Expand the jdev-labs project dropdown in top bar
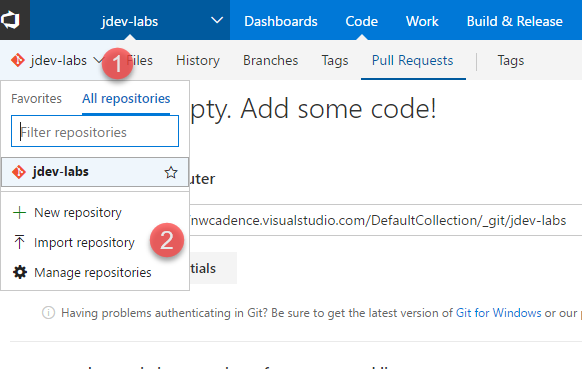 217,20
